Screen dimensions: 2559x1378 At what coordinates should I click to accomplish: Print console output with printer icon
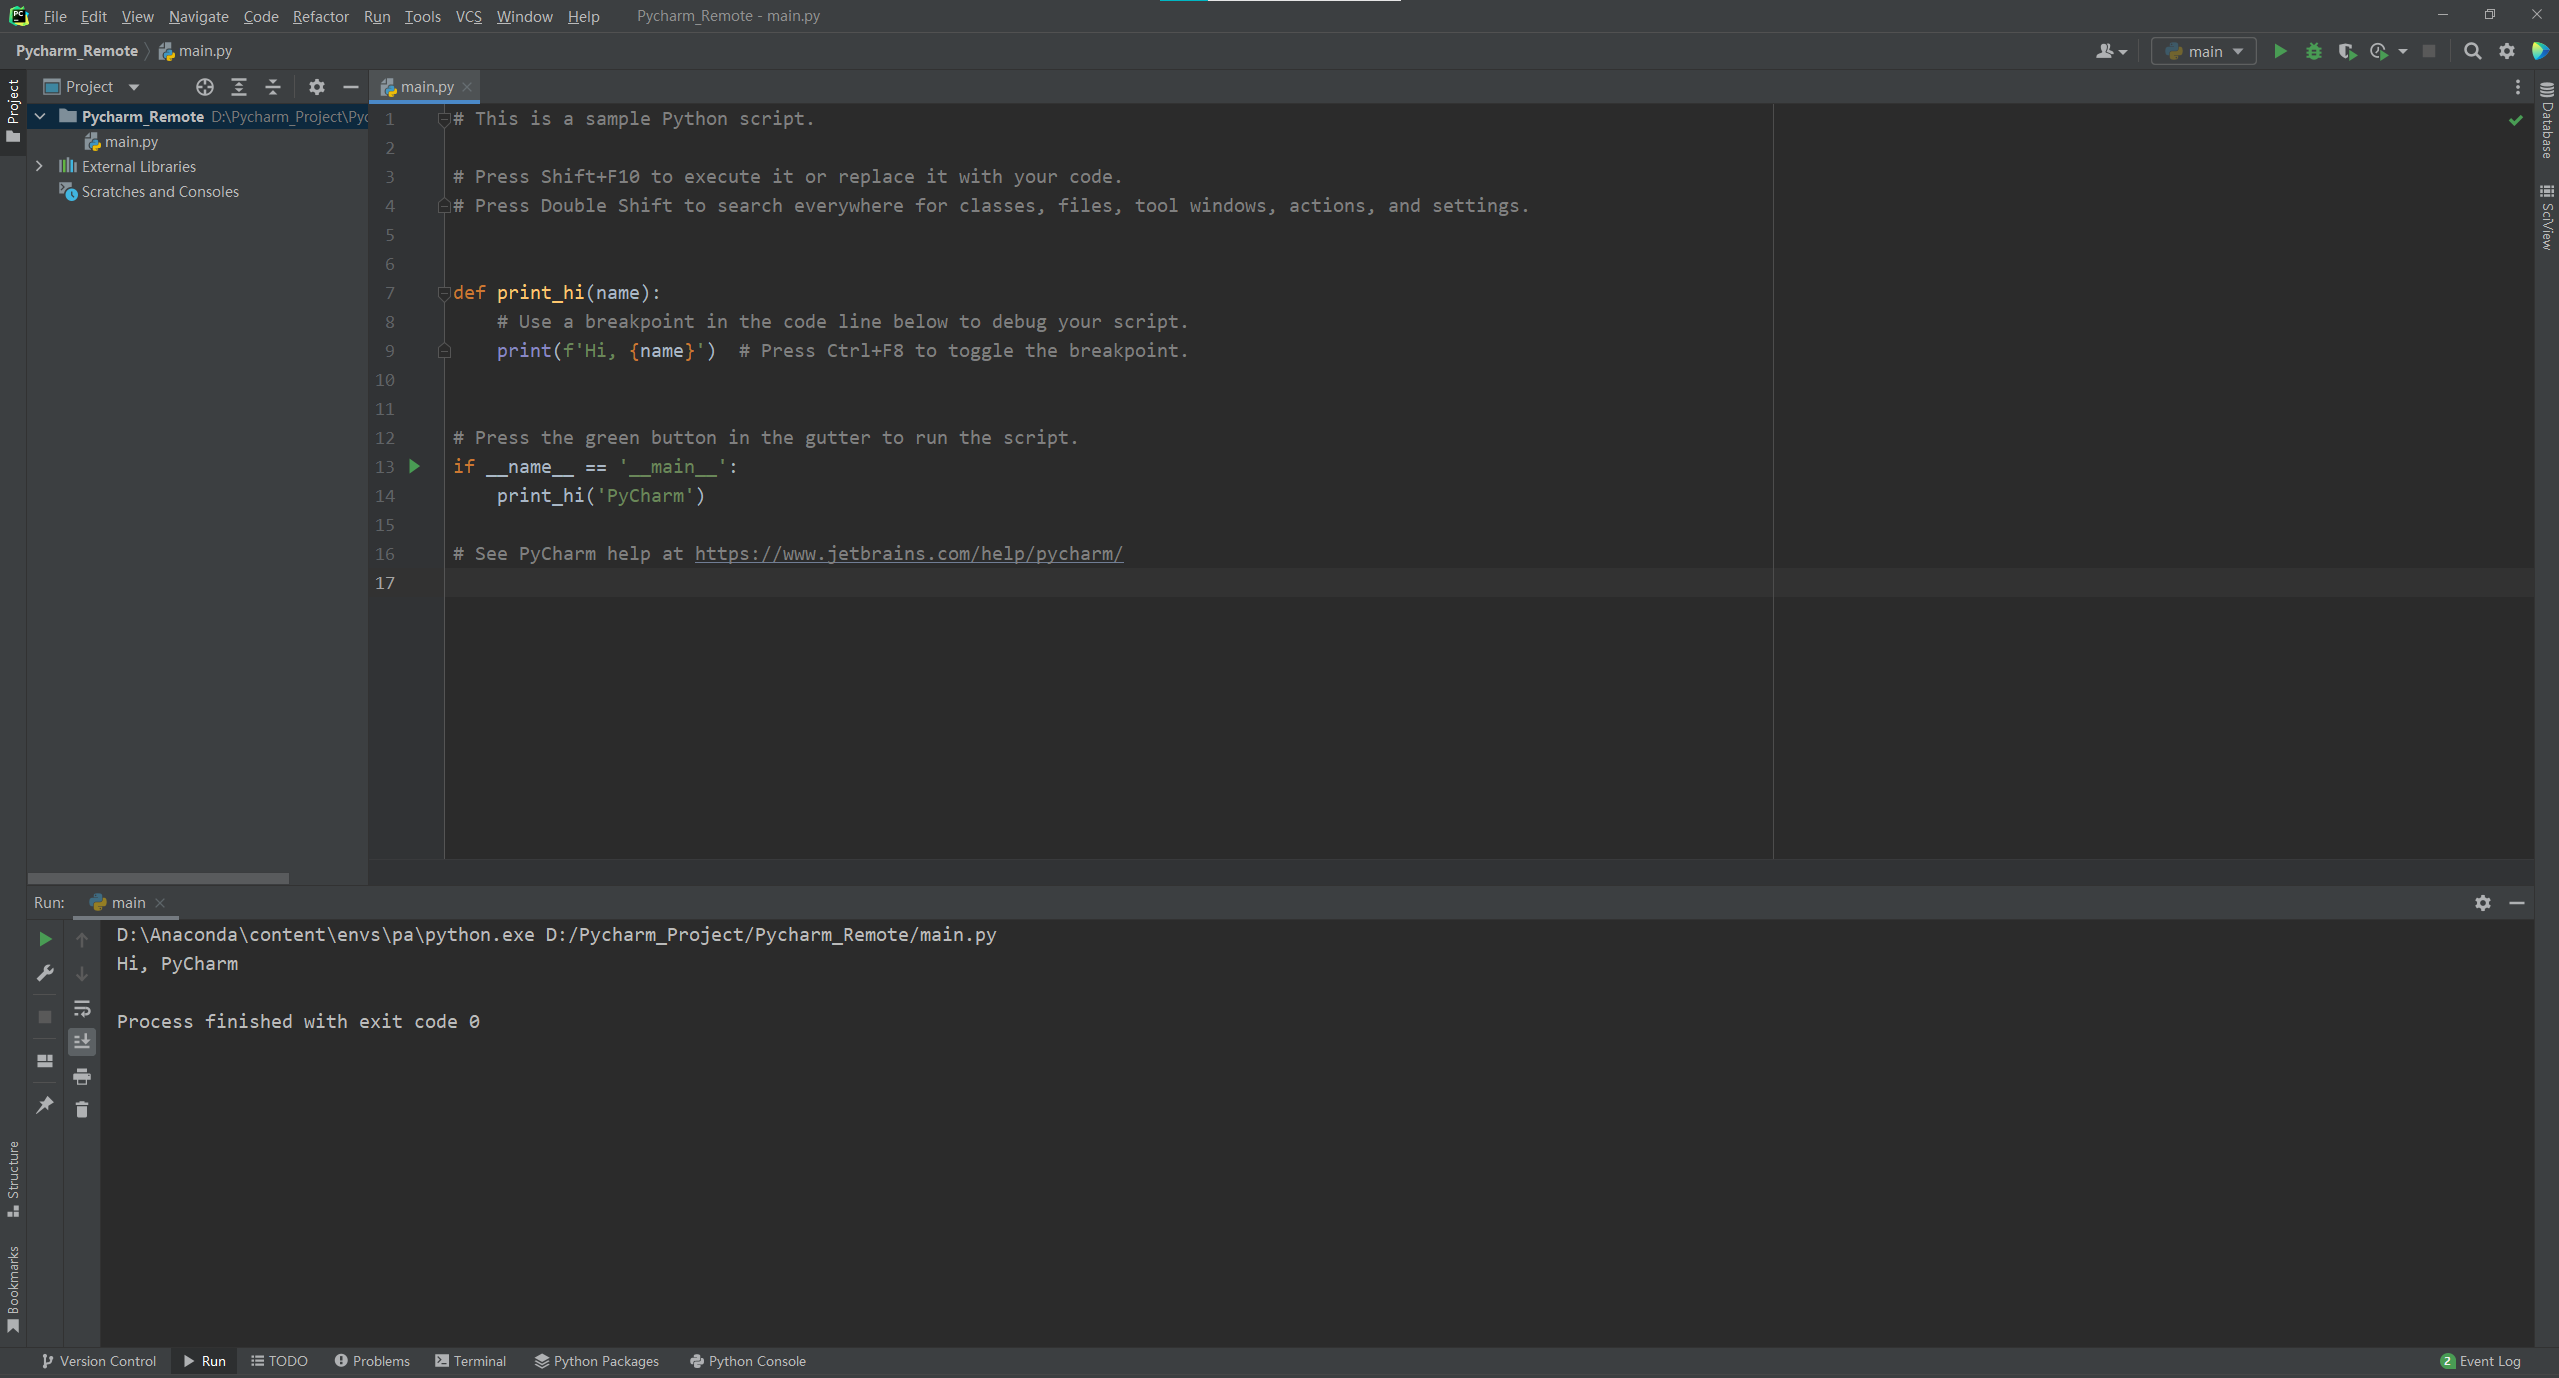coord(82,1076)
